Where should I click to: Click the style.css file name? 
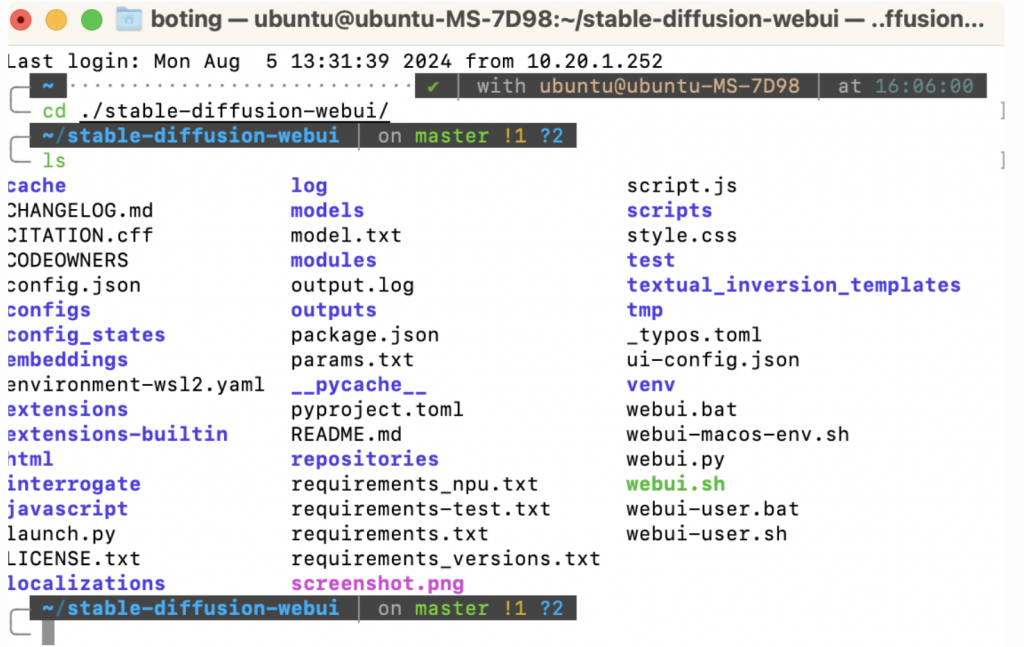tap(682, 236)
